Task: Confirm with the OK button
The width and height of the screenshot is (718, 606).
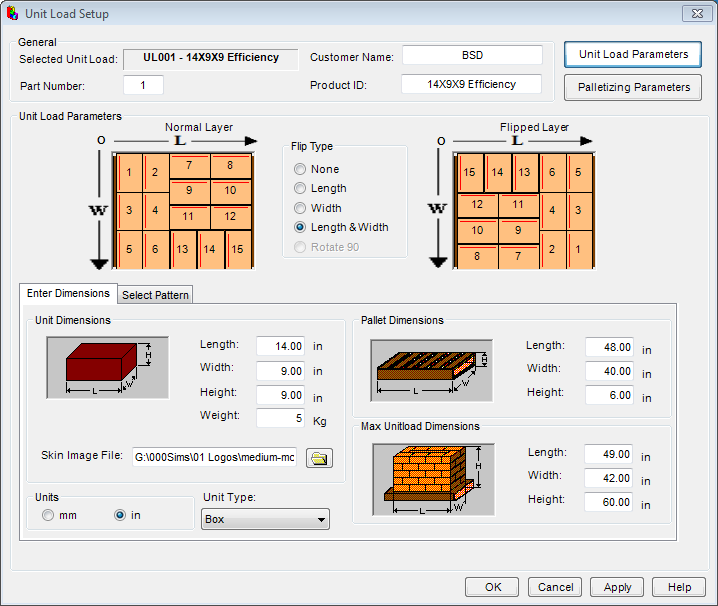Action: 492,587
